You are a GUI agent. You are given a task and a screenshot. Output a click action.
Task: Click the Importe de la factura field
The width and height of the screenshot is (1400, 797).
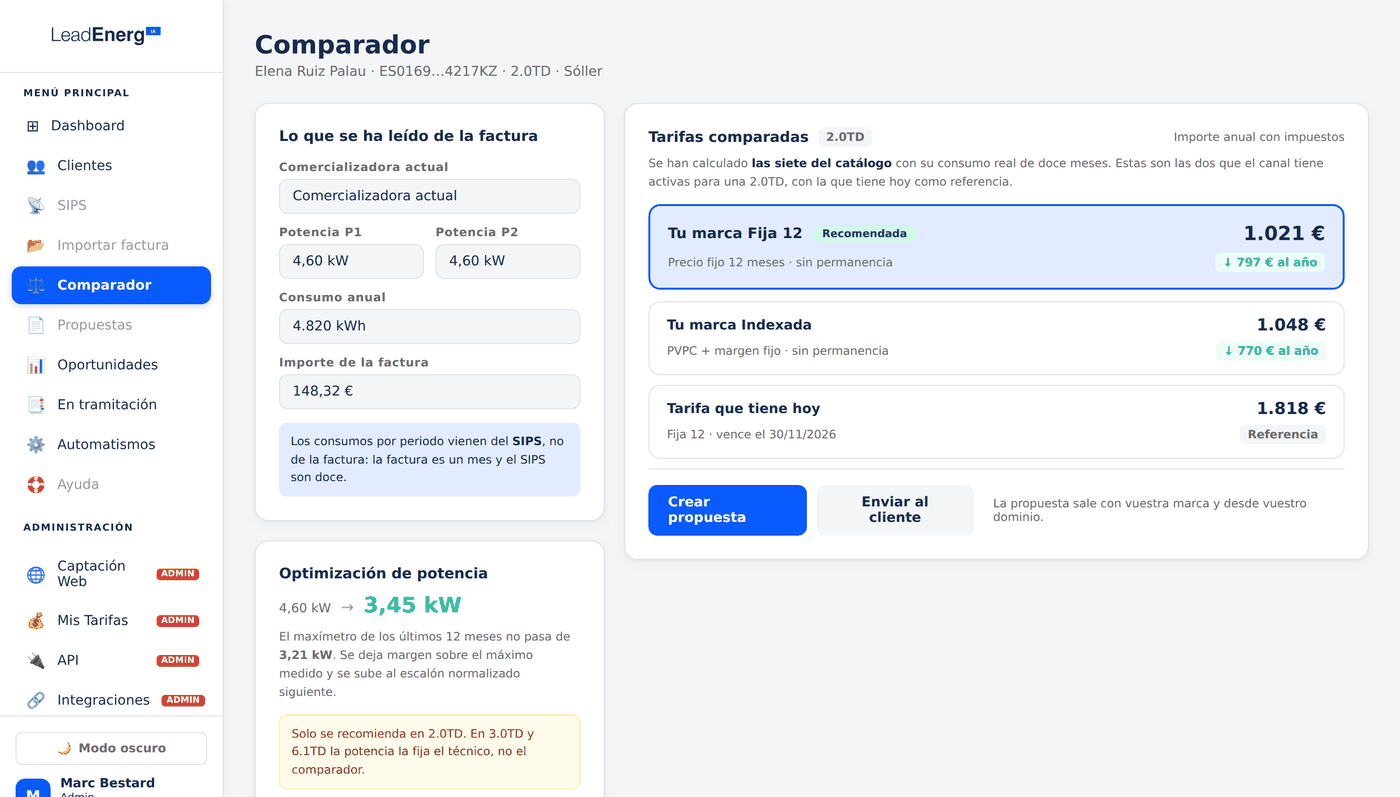click(x=429, y=391)
